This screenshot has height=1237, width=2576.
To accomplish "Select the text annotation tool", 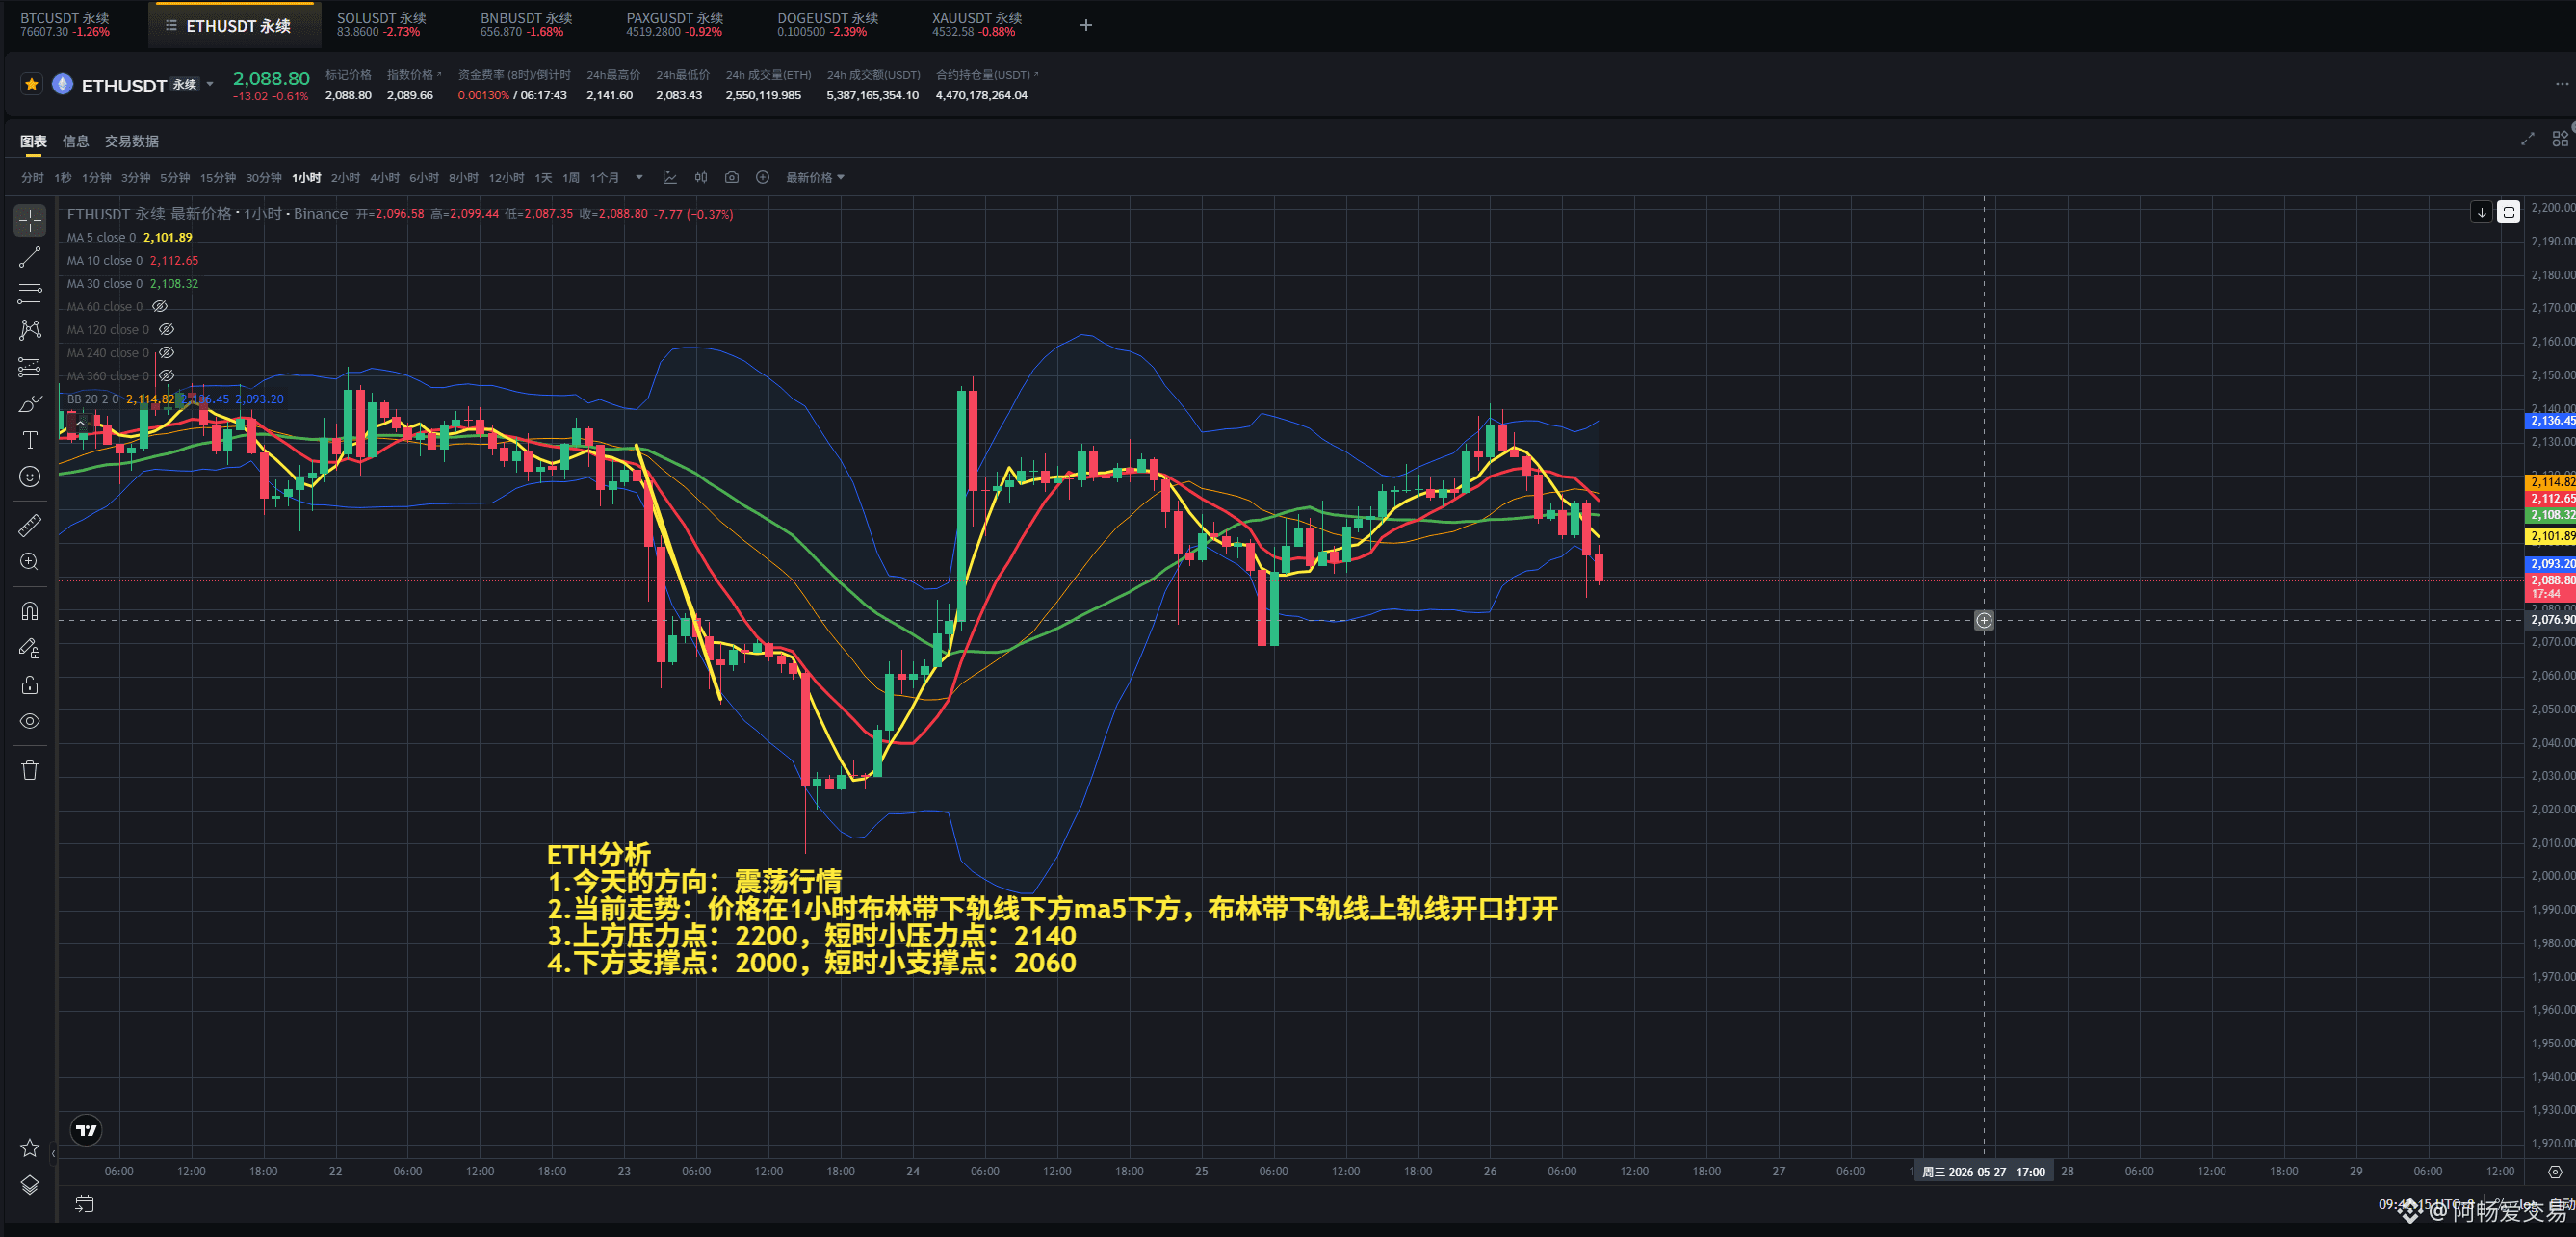I will click(30, 440).
